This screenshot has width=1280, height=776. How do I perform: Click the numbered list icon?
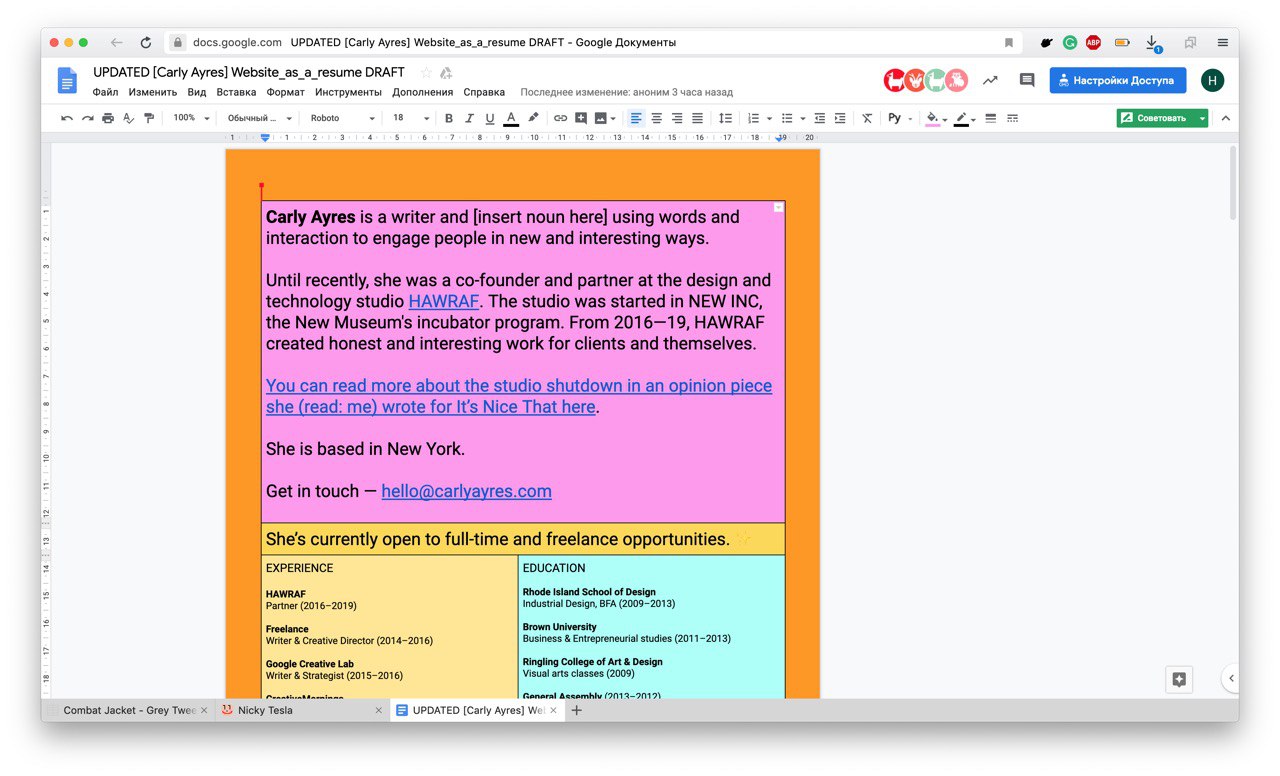[x=753, y=118]
